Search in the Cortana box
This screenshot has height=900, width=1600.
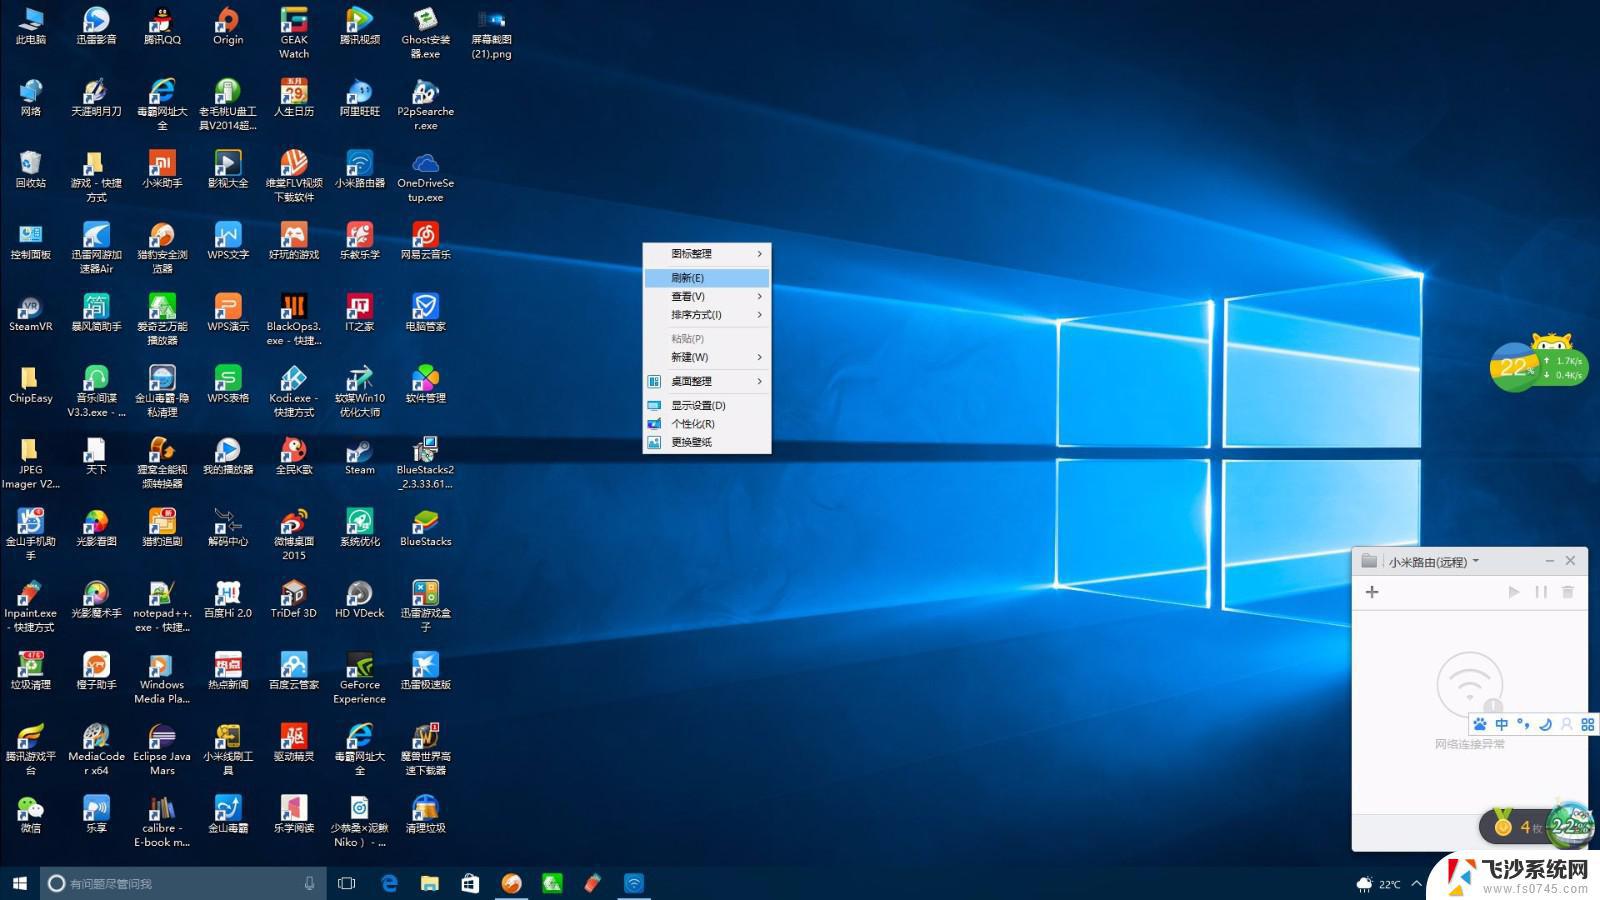coord(184,883)
